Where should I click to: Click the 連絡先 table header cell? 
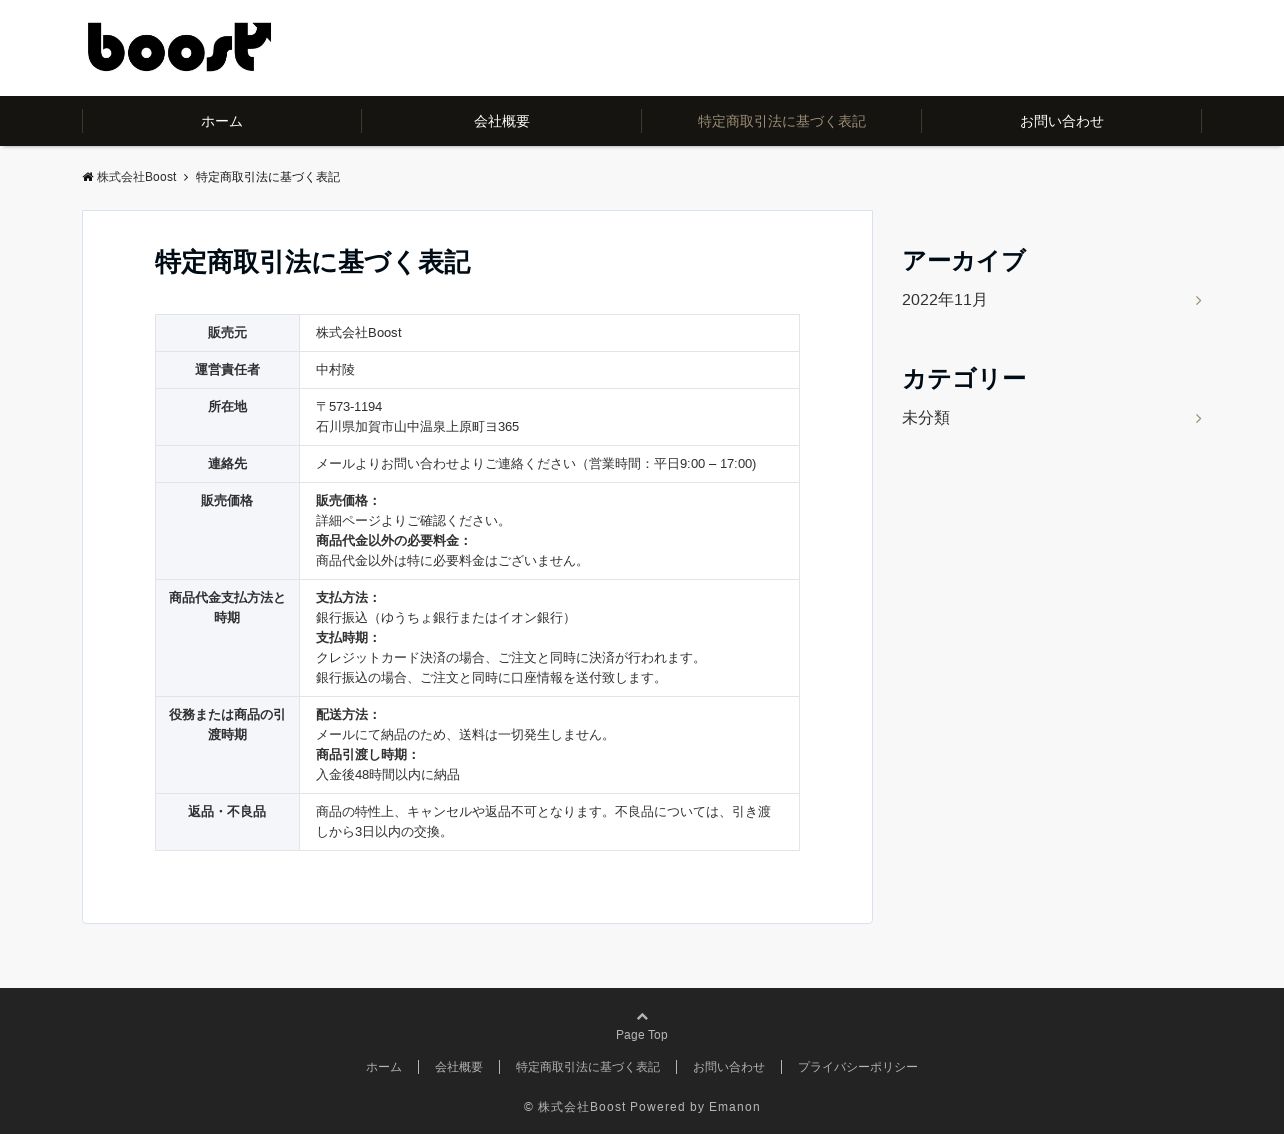click(227, 464)
